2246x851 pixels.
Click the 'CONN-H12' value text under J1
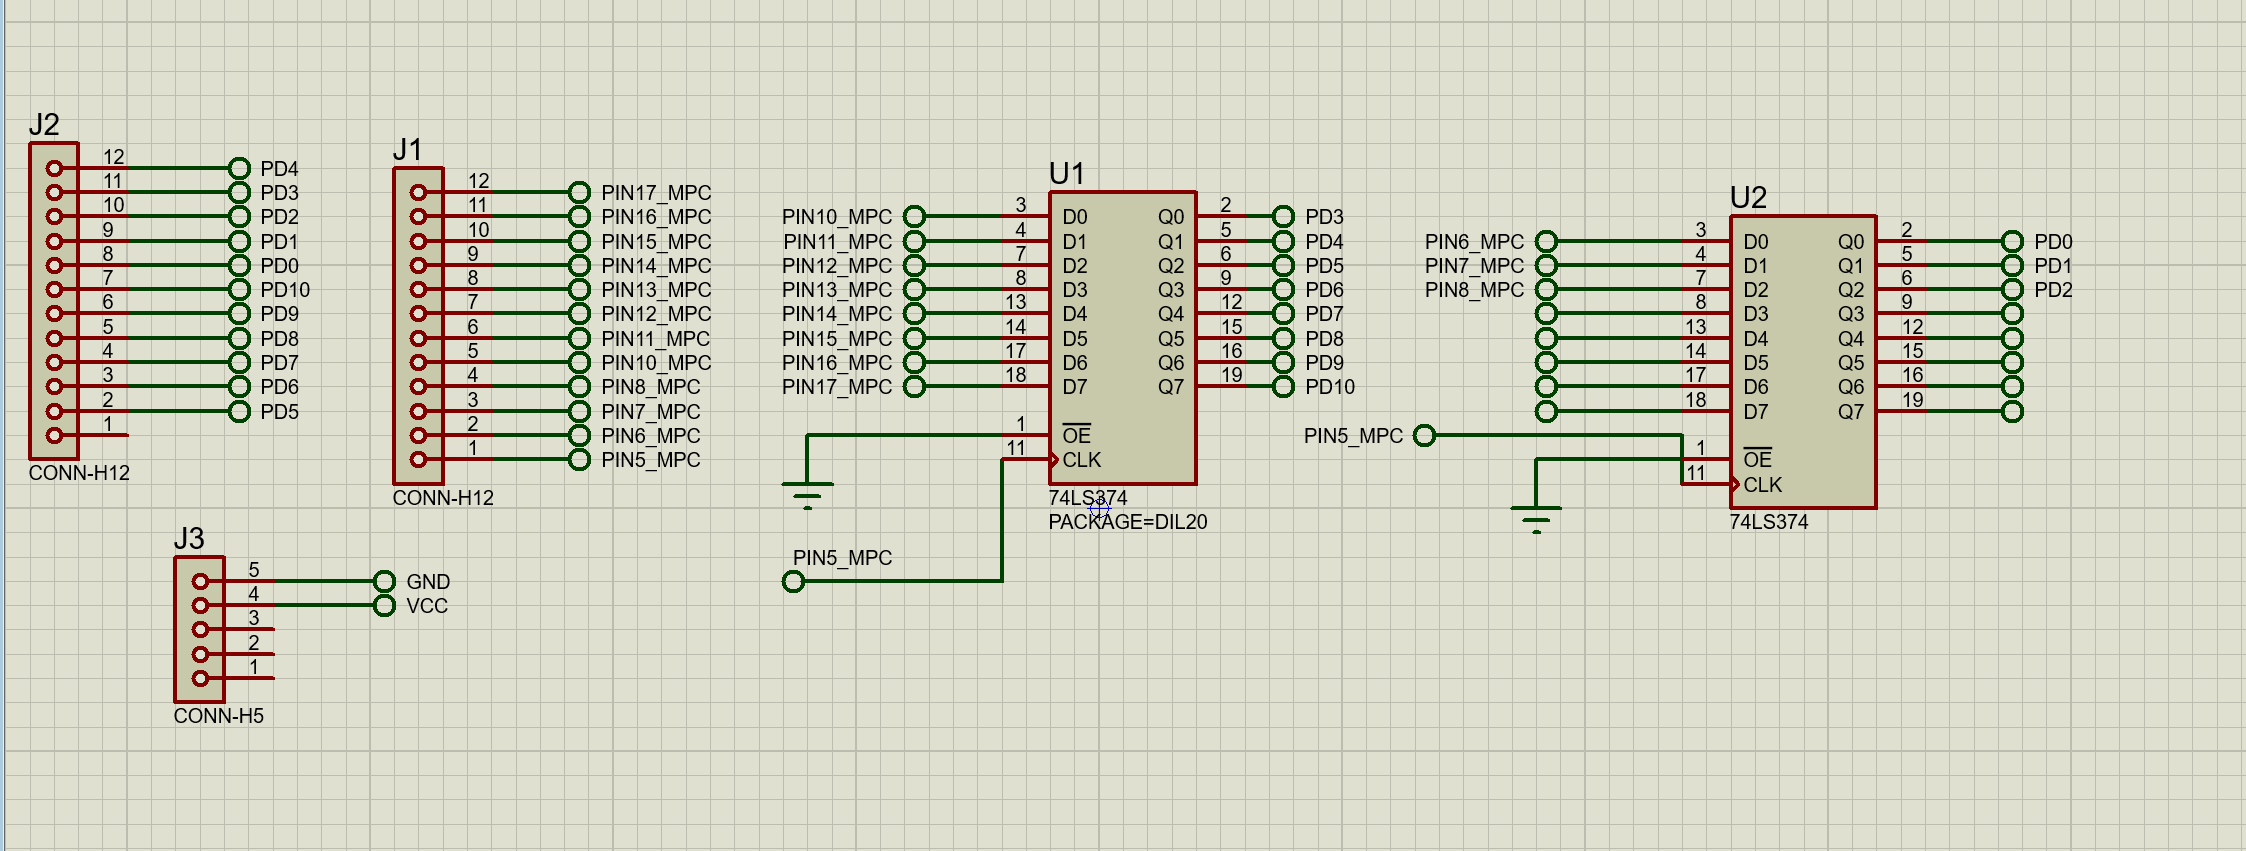click(x=443, y=498)
